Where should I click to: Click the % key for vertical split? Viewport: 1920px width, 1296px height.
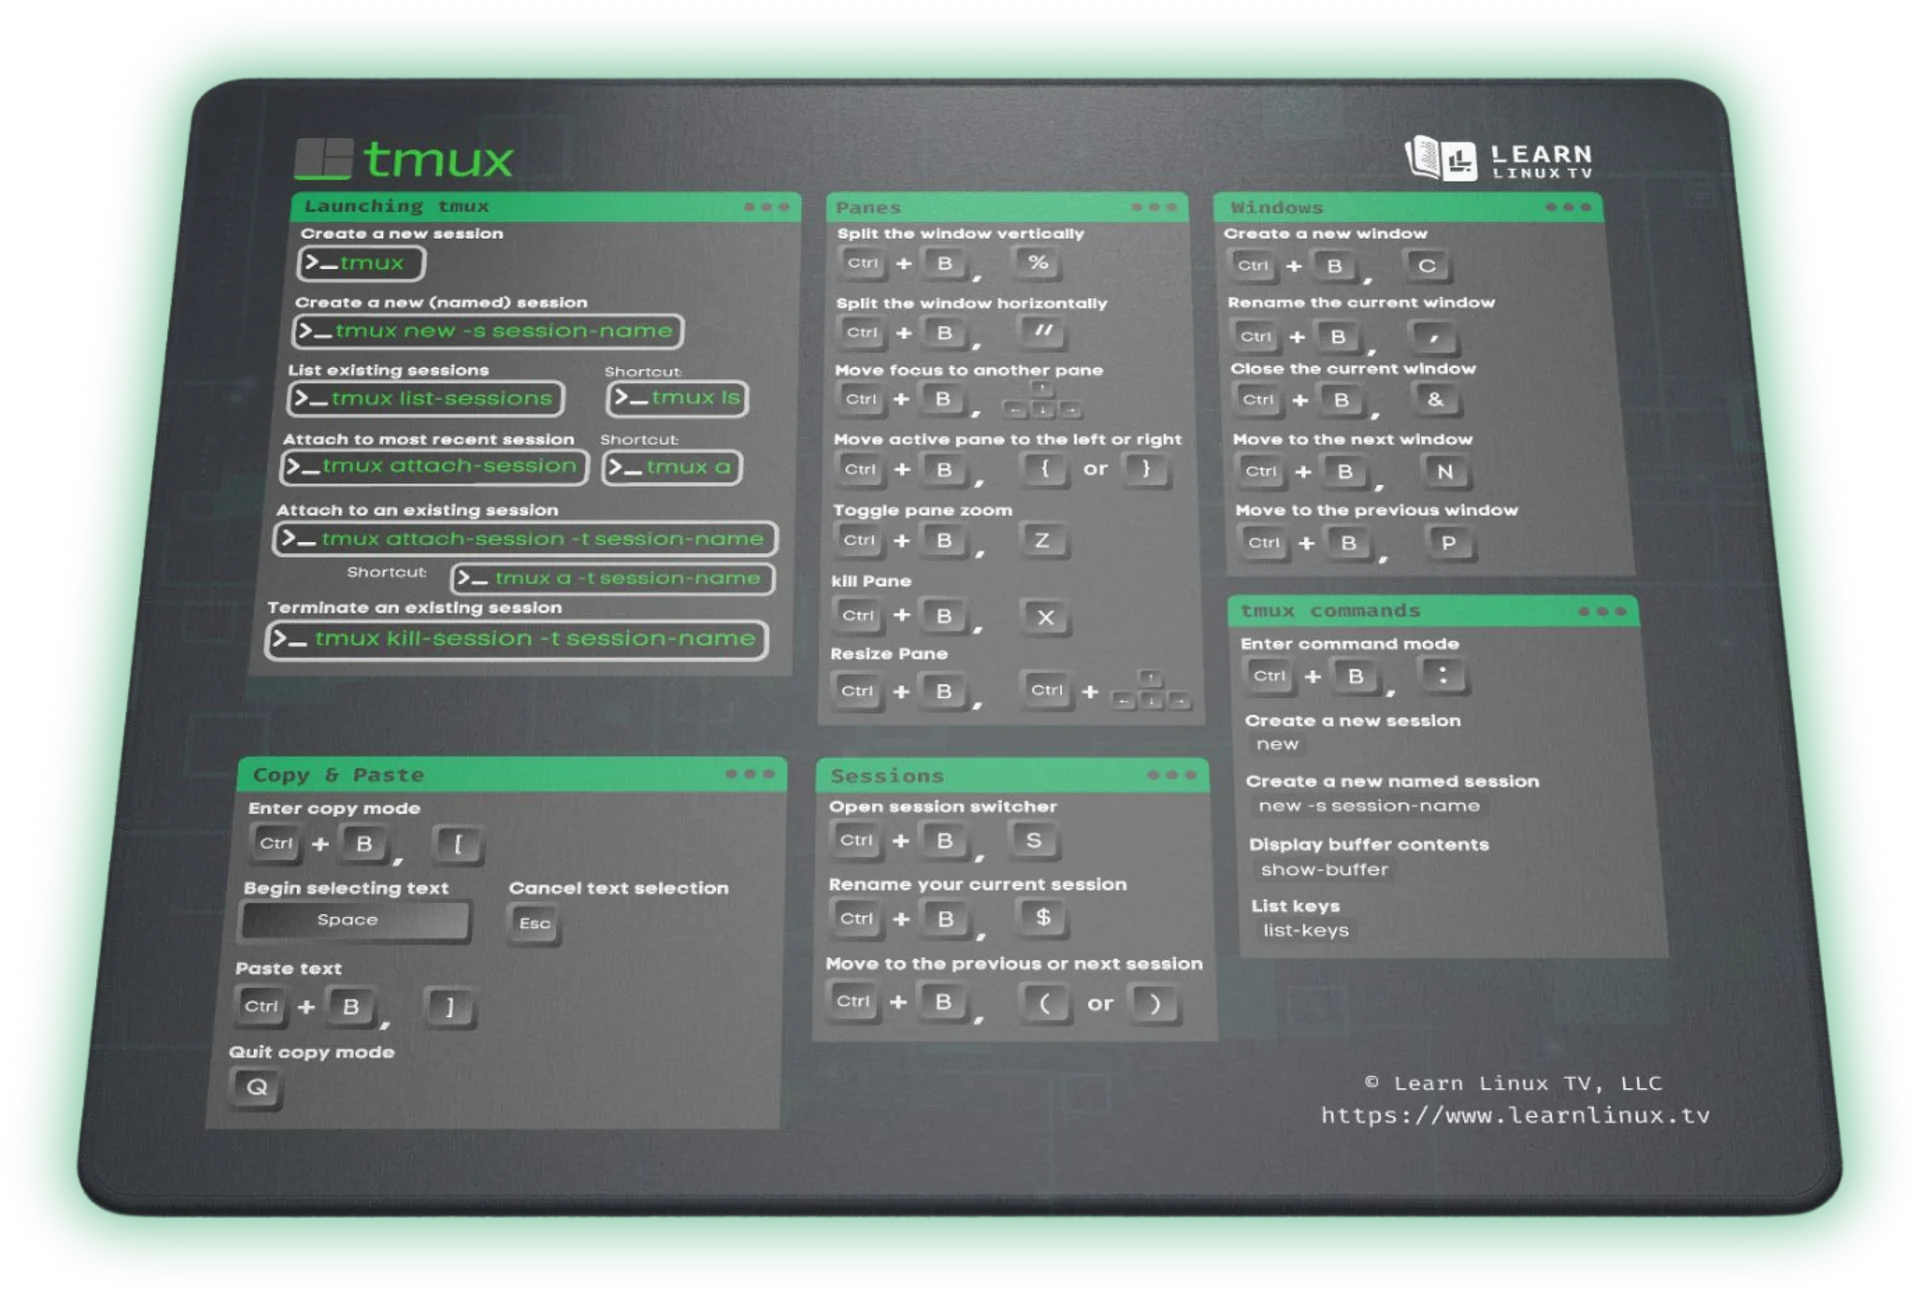(1038, 263)
